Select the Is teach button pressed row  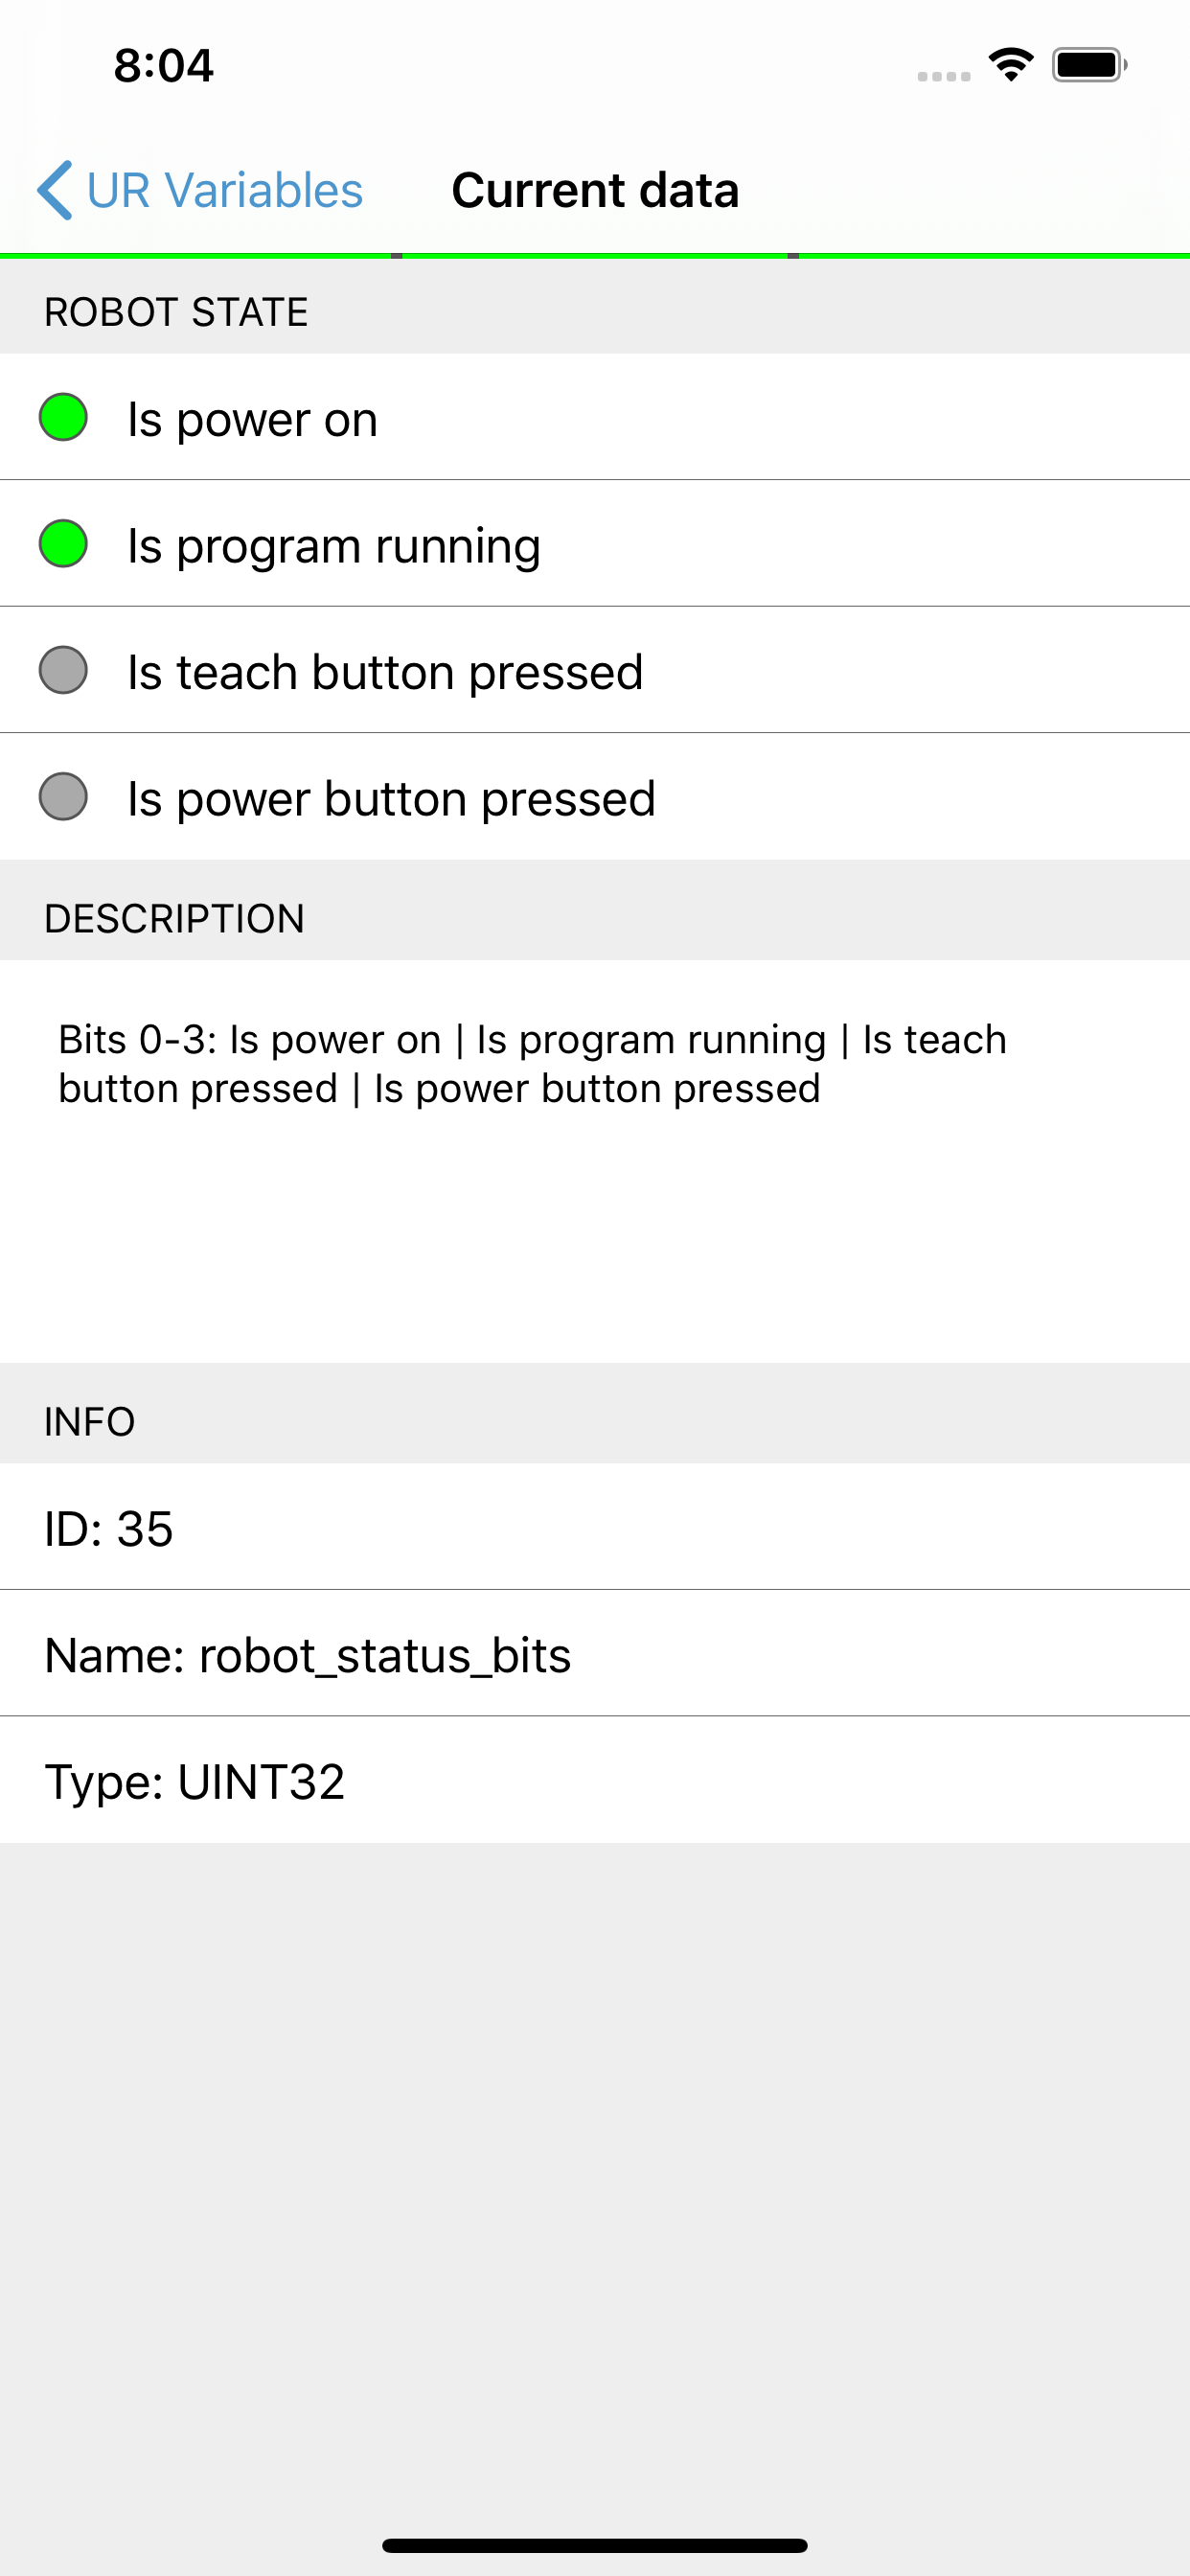click(595, 670)
